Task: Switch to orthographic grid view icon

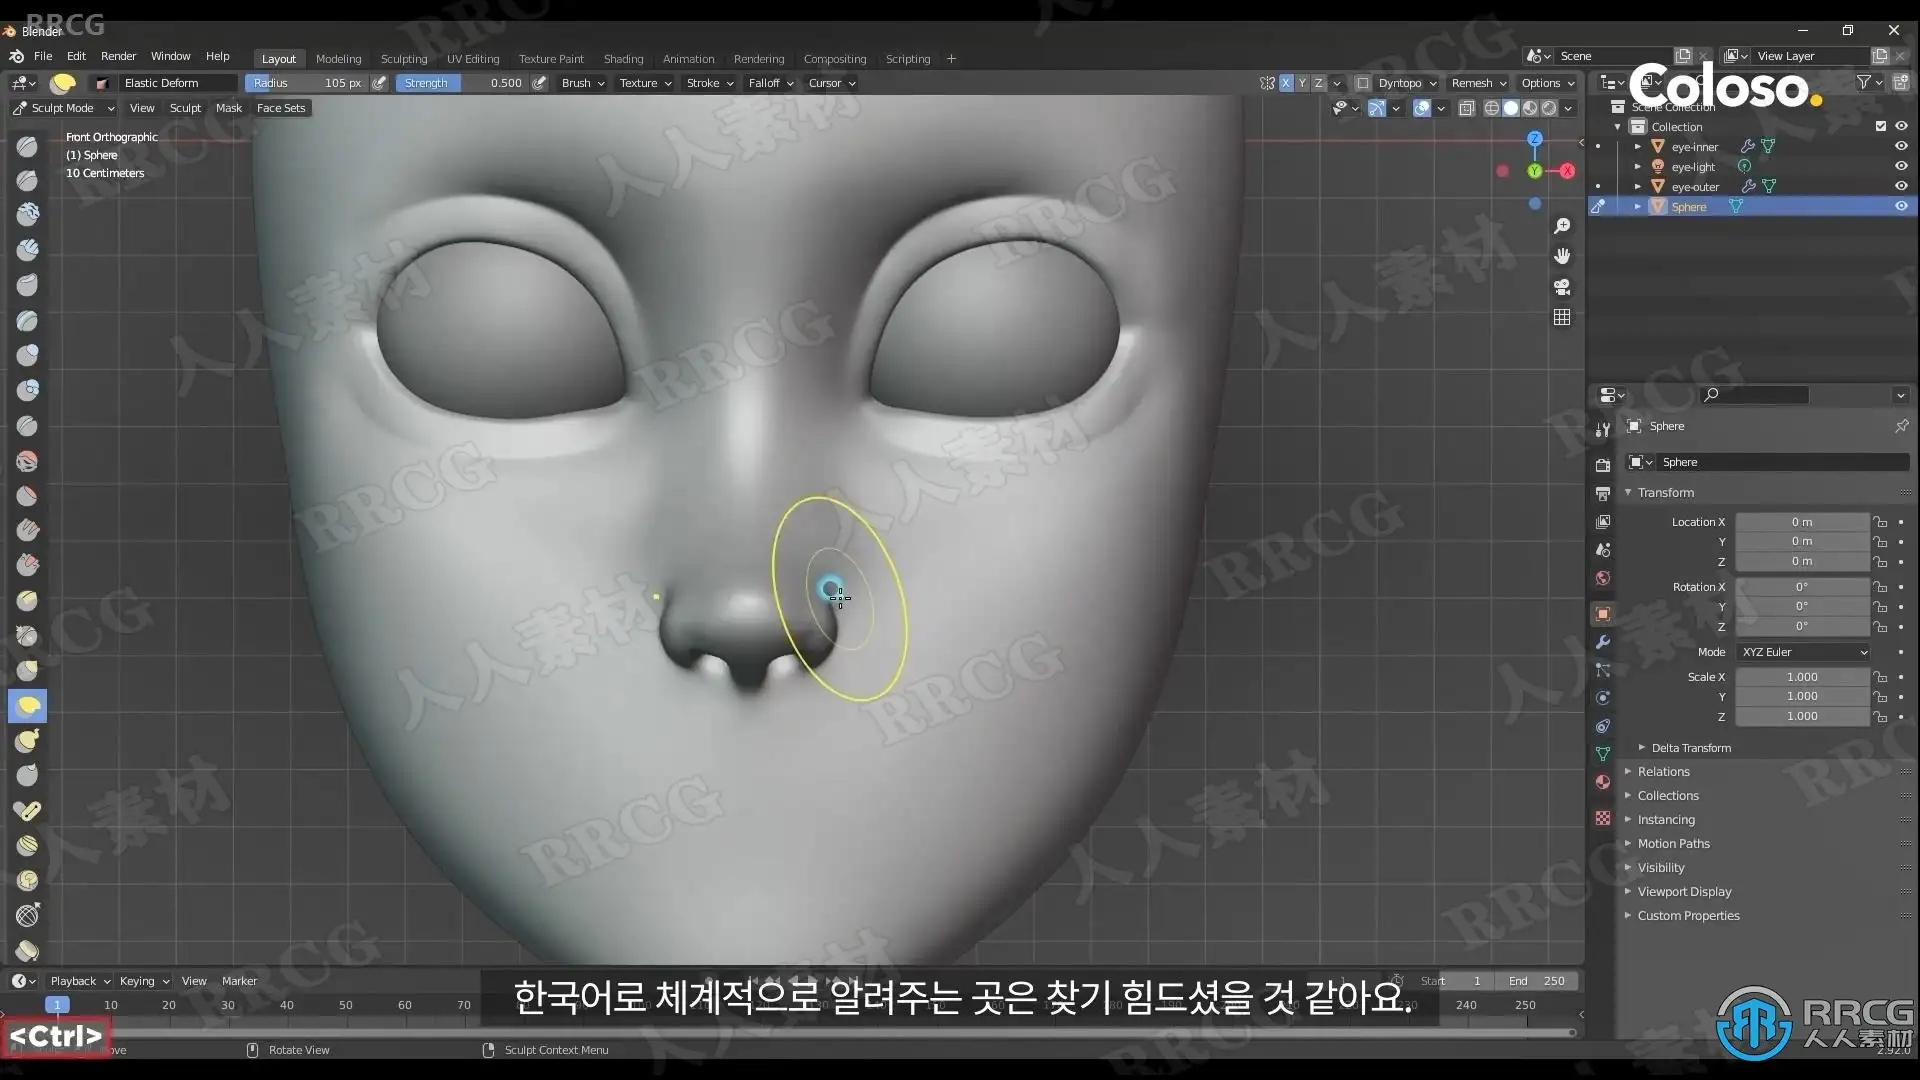Action: coord(1562,318)
